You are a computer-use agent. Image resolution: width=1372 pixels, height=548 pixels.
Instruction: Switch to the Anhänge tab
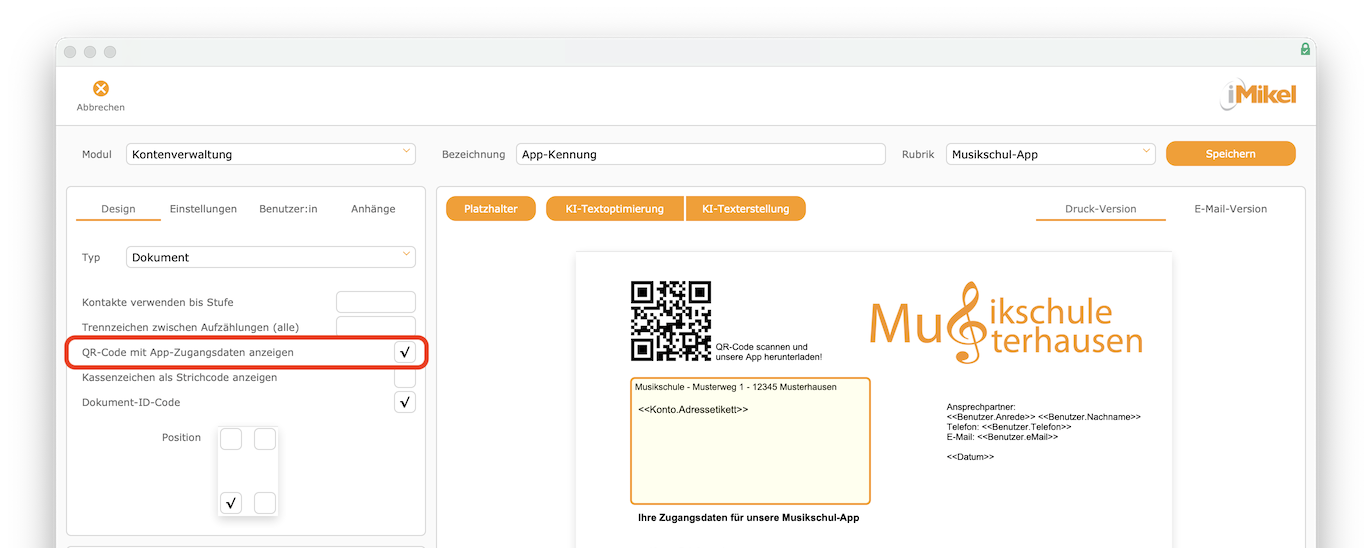(x=373, y=209)
